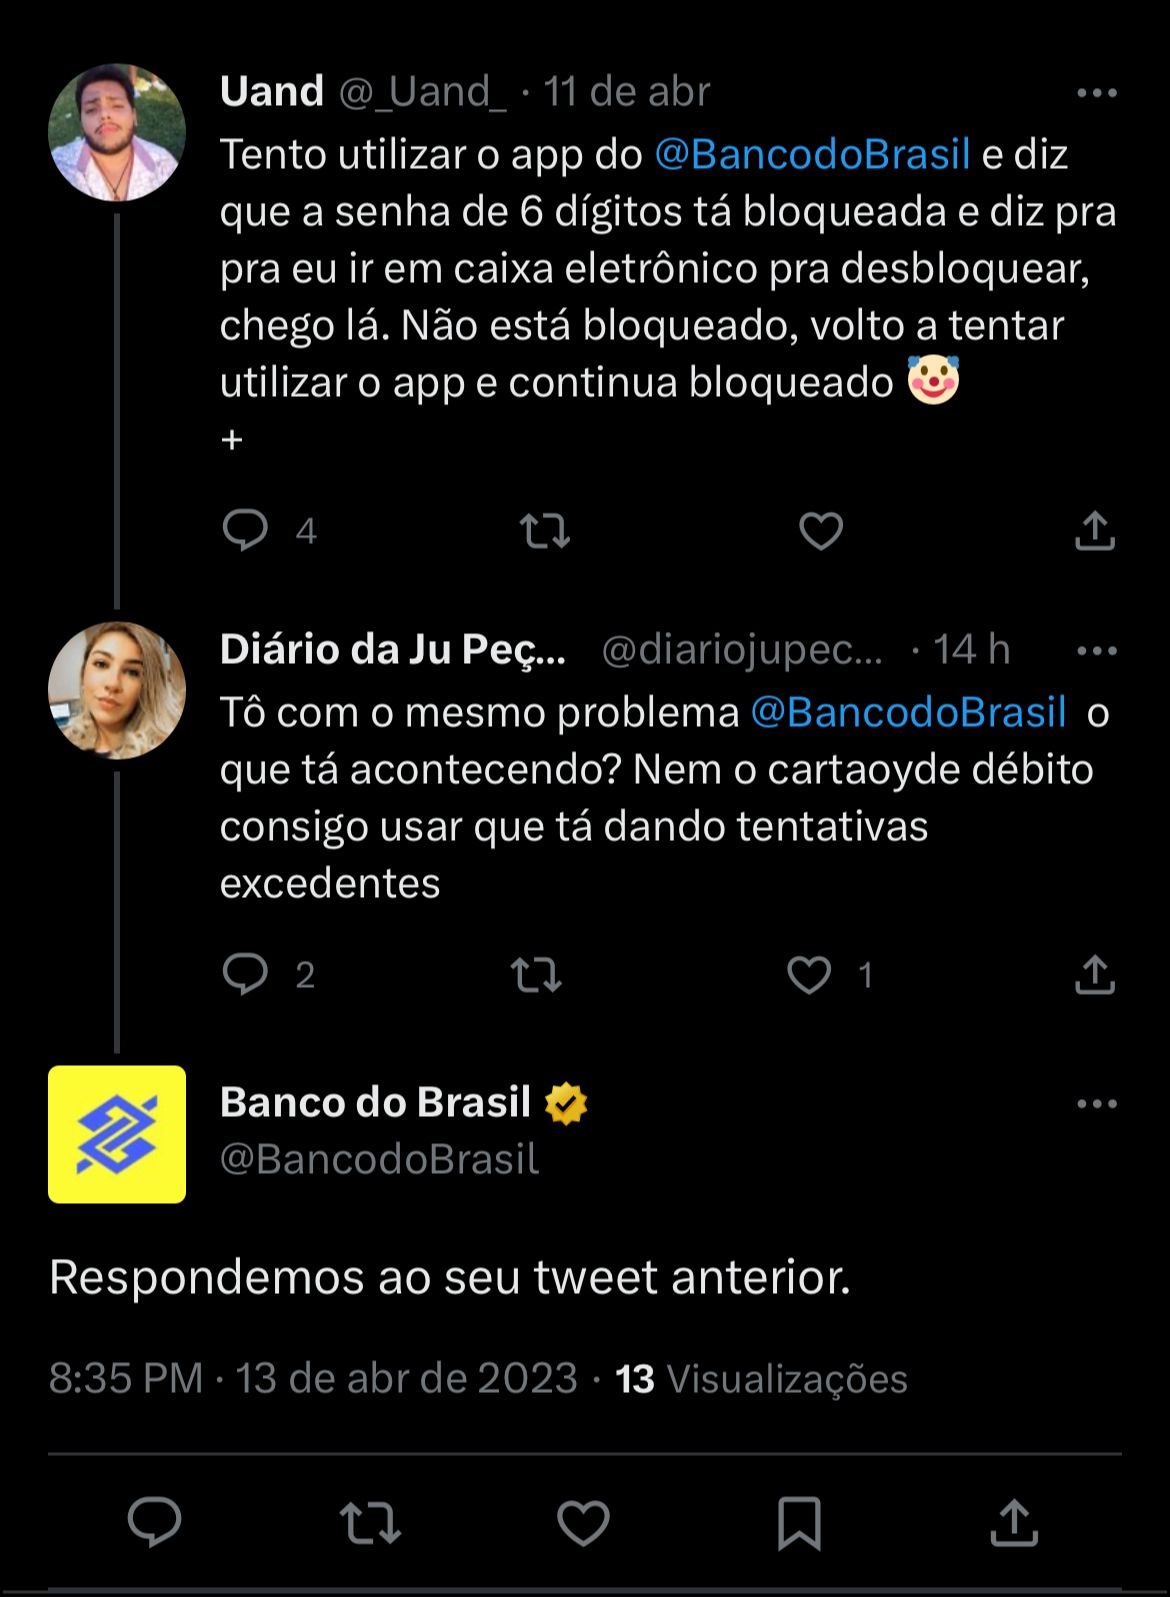Retweet Uand's tweet about blocked password
Image resolution: width=1170 pixels, height=1597 pixels.
pyautogui.click(x=545, y=531)
